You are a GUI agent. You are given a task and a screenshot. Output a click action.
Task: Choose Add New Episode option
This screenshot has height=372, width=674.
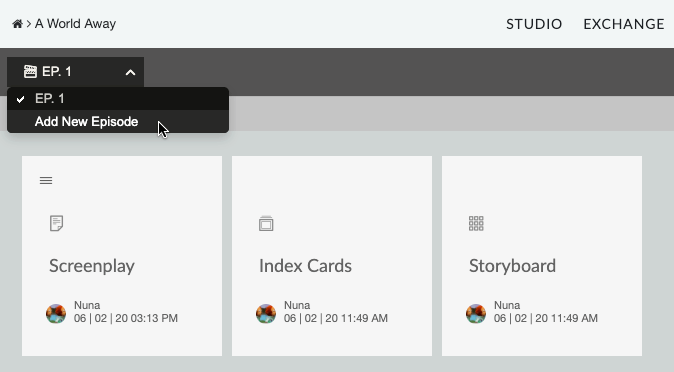(118, 121)
